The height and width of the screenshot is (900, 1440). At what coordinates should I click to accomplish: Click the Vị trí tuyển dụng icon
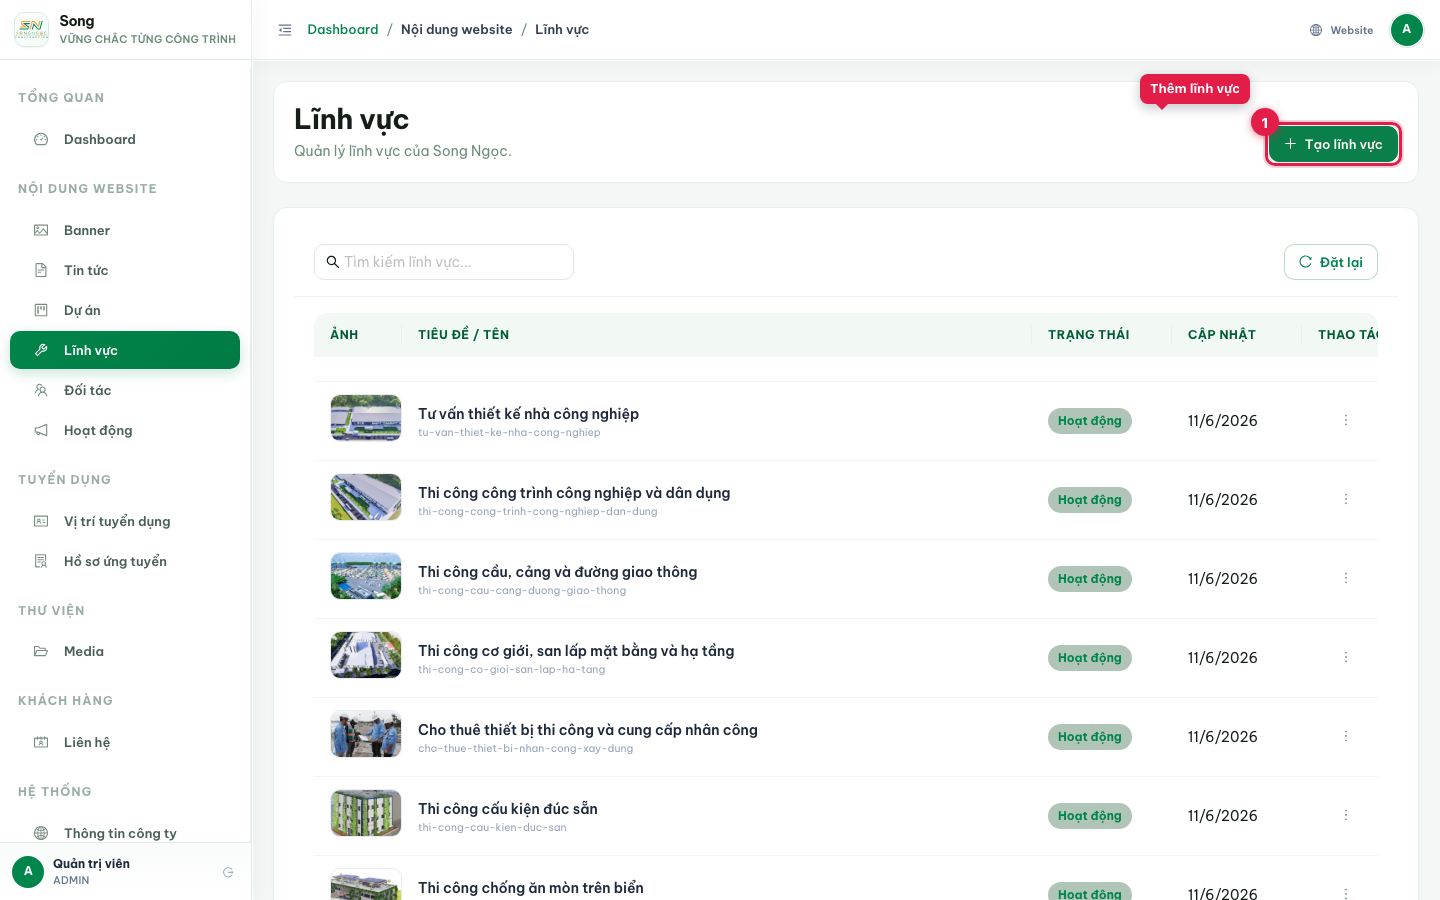41,521
